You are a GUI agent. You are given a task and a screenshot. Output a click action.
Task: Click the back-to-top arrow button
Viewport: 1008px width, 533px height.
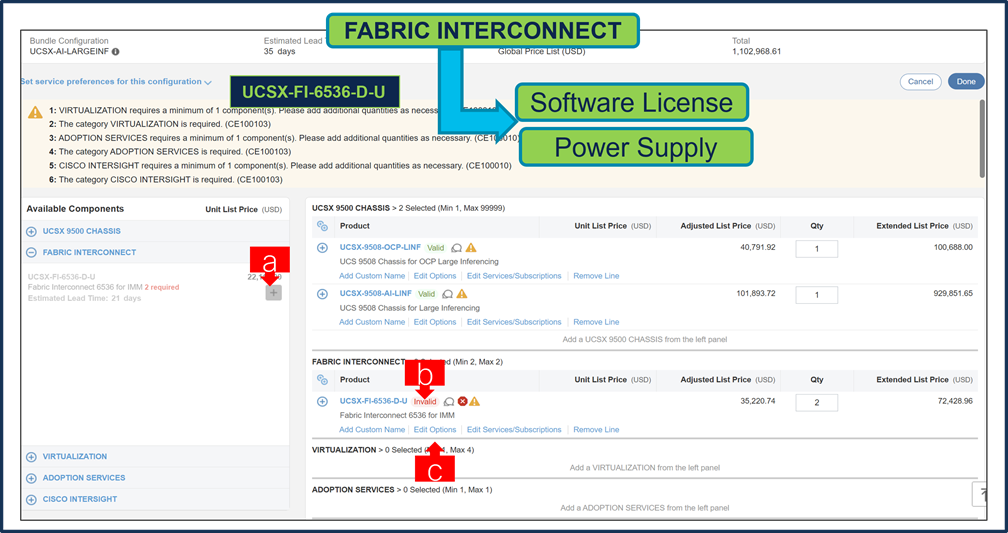tap(979, 494)
